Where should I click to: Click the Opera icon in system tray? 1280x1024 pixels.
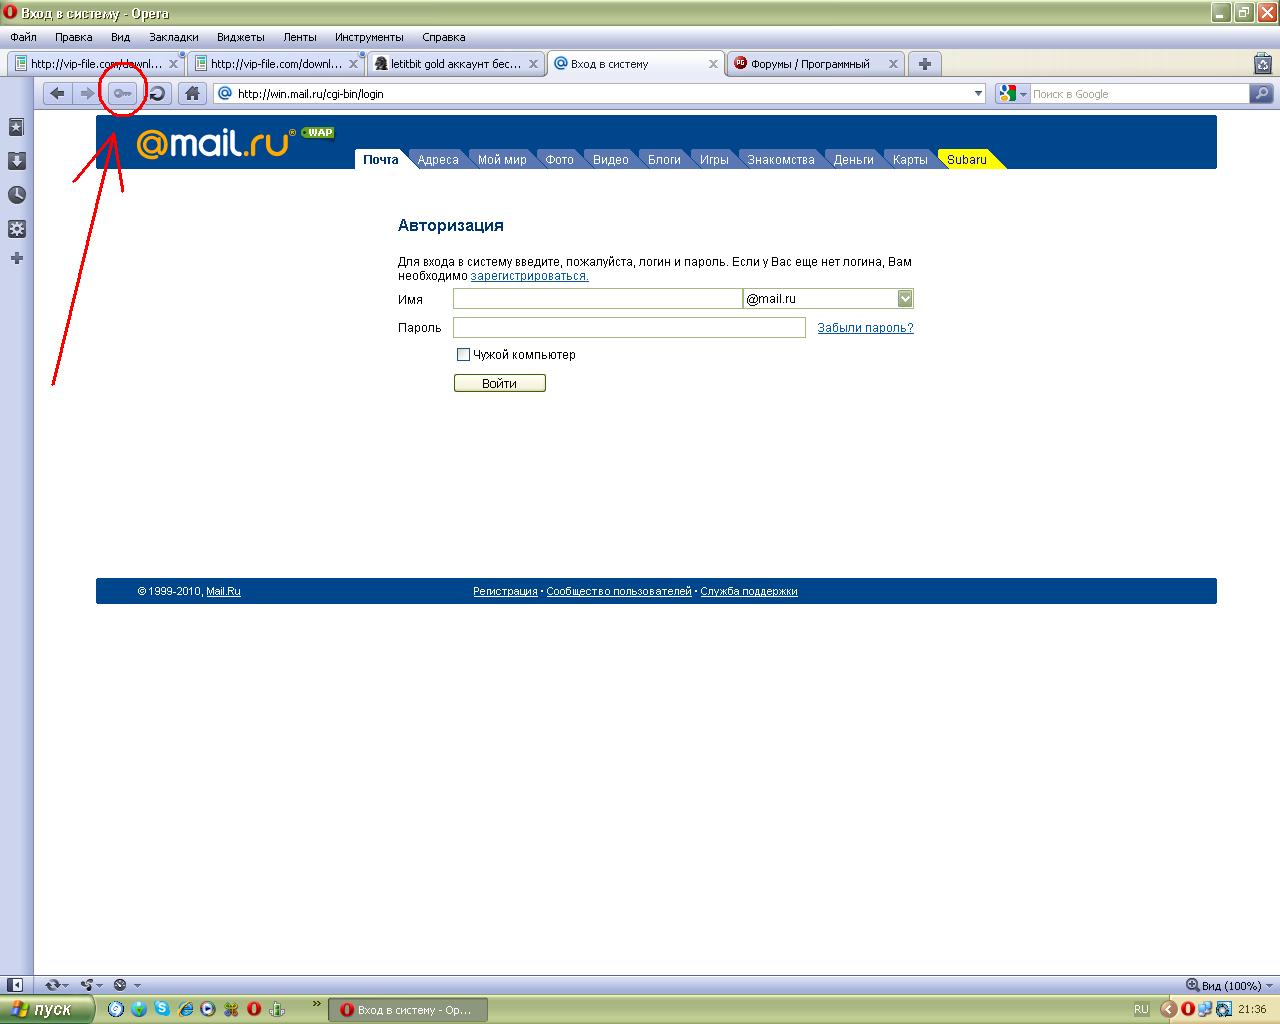[x=1188, y=1009]
